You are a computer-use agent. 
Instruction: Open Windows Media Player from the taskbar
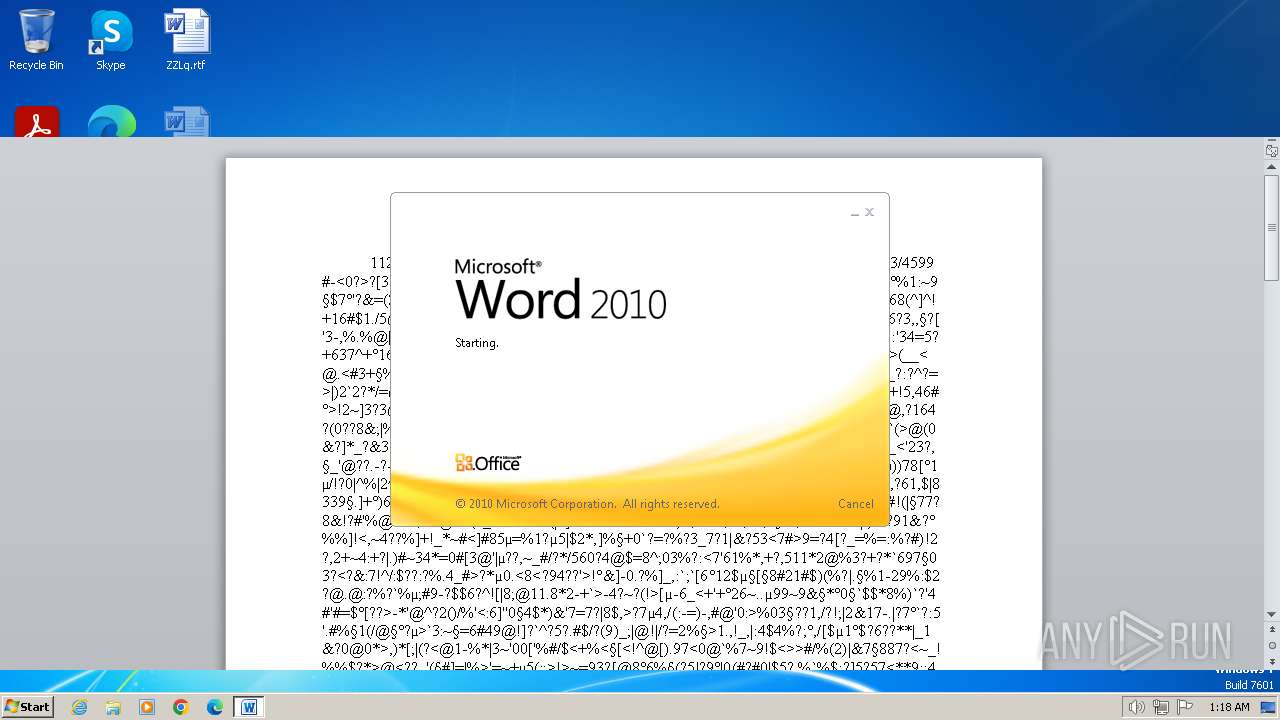pyautogui.click(x=147, y=707)
